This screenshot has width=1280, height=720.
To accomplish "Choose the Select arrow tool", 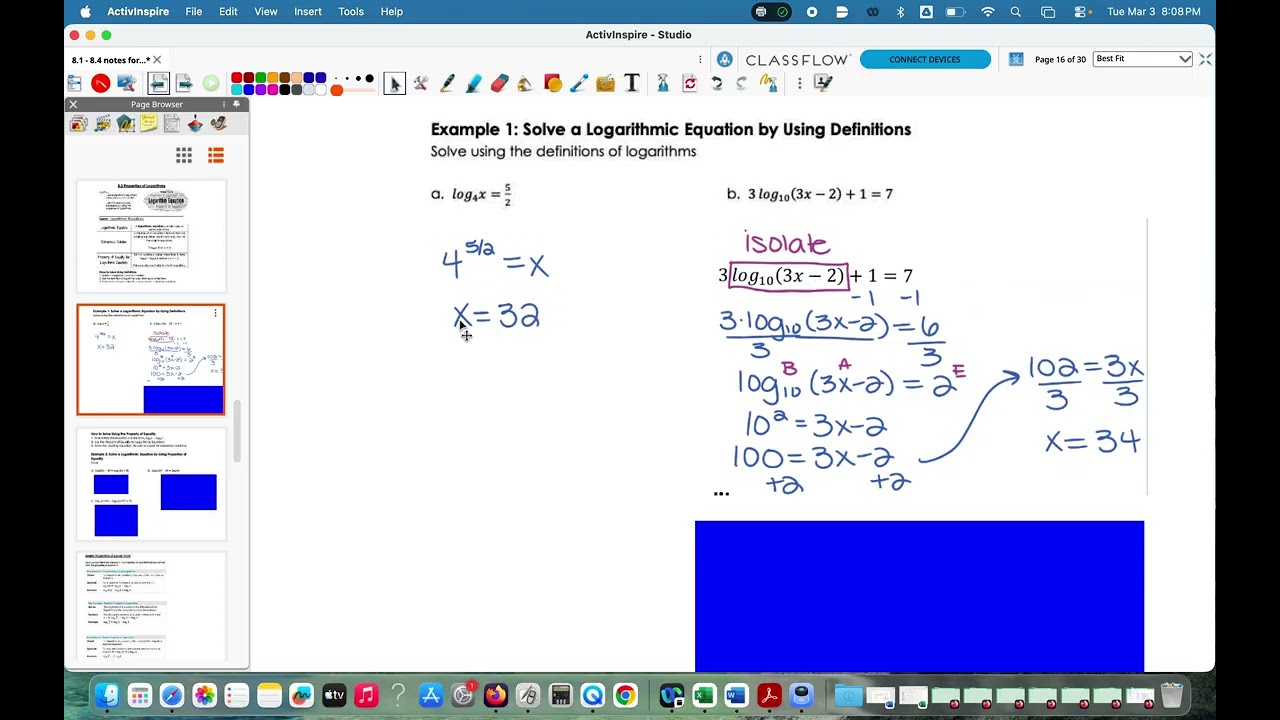I will coord(394,84).
